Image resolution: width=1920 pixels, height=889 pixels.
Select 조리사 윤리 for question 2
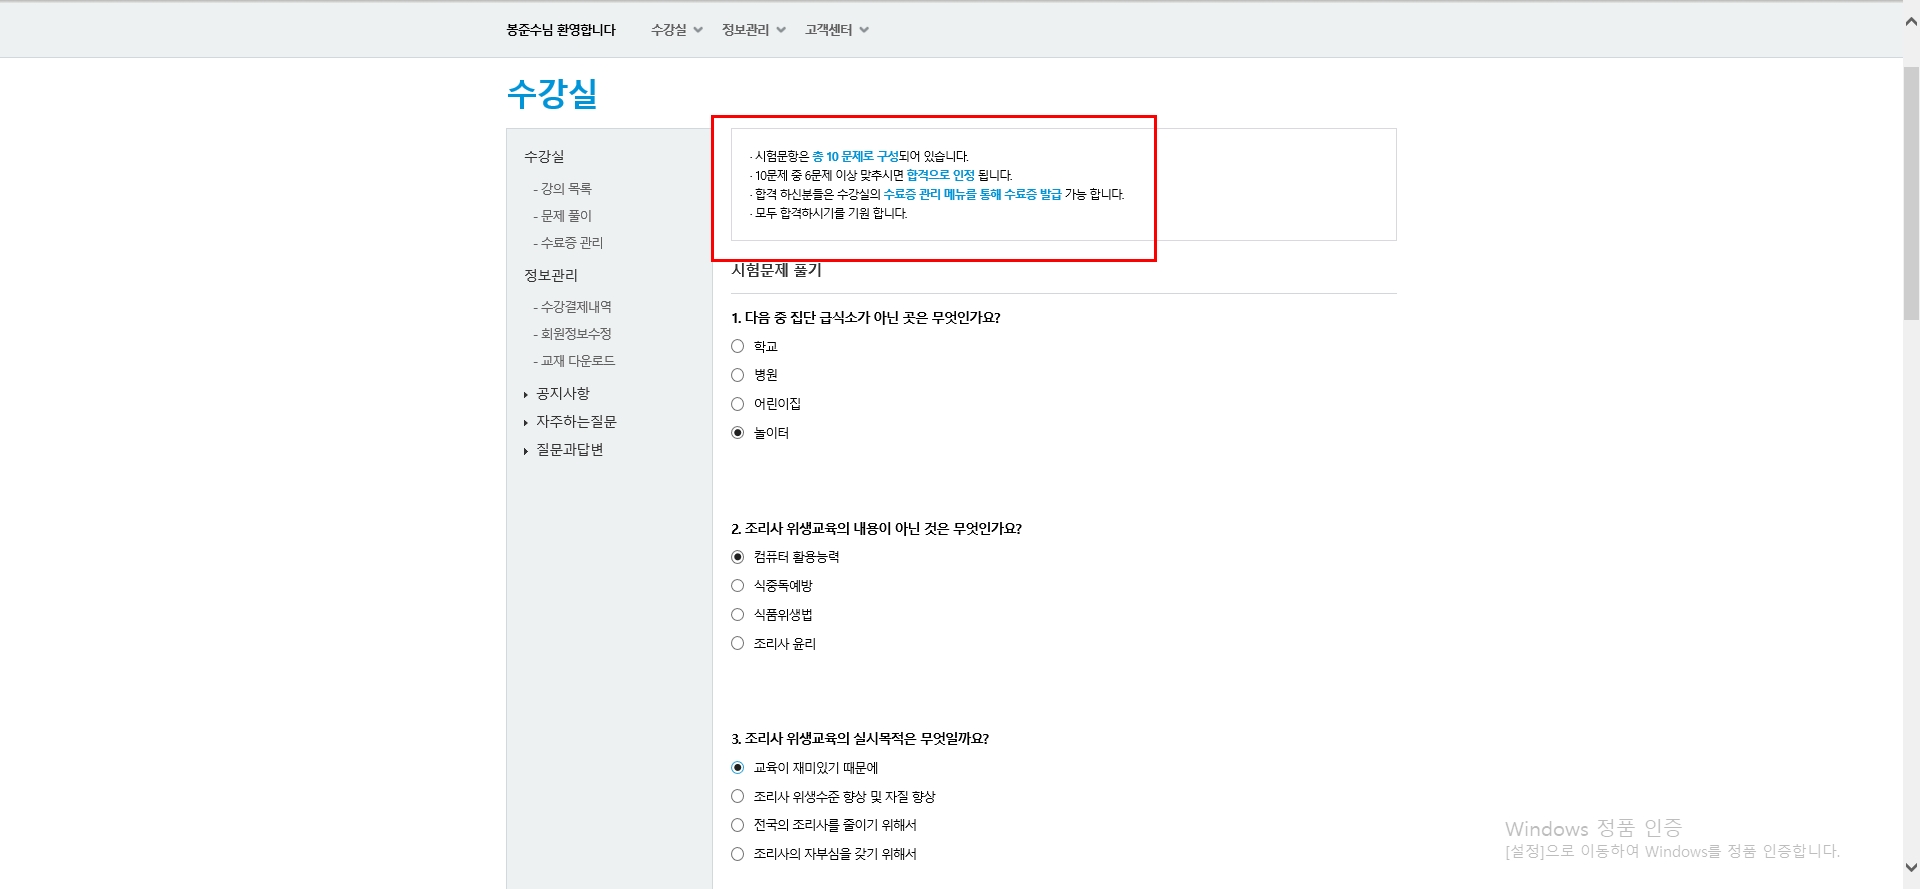point(738,644)
